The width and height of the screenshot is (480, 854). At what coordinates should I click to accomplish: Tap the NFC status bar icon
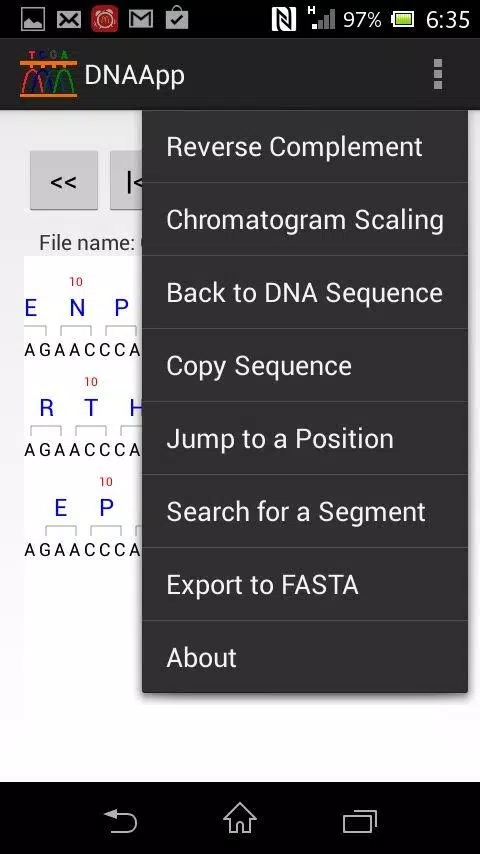tap(284, 19)
